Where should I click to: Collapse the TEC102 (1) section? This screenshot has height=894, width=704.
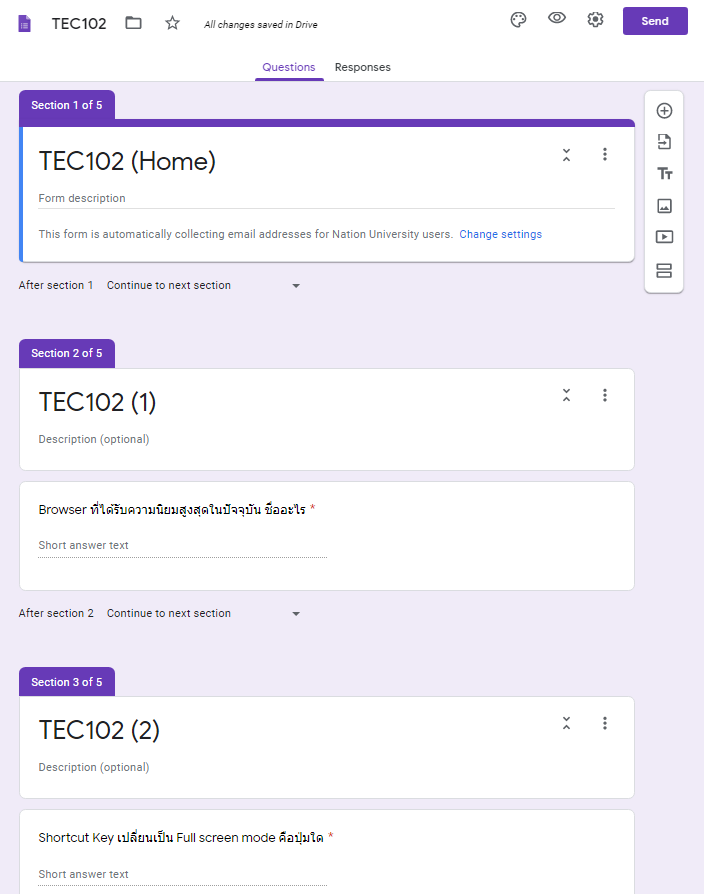(x=566, y=396)
